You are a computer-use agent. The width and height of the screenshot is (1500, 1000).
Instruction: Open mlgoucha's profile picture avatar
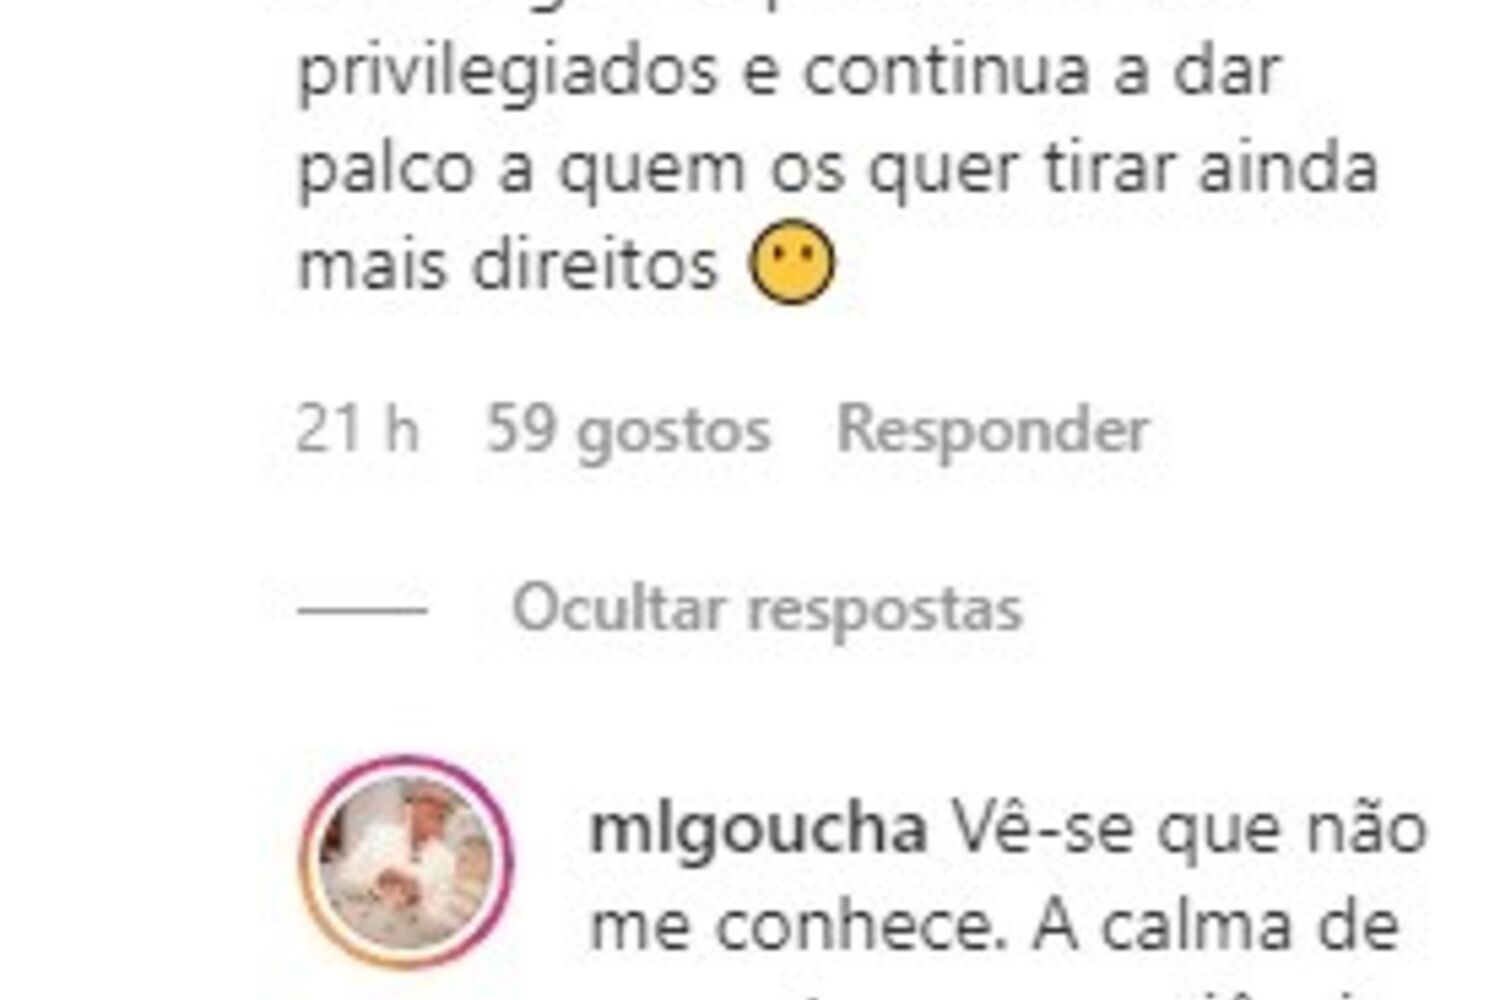tap(405, 861)
